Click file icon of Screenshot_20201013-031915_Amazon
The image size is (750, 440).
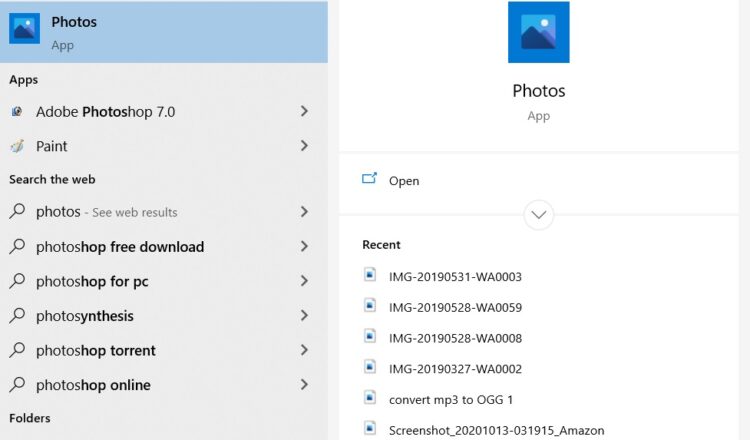370,428
